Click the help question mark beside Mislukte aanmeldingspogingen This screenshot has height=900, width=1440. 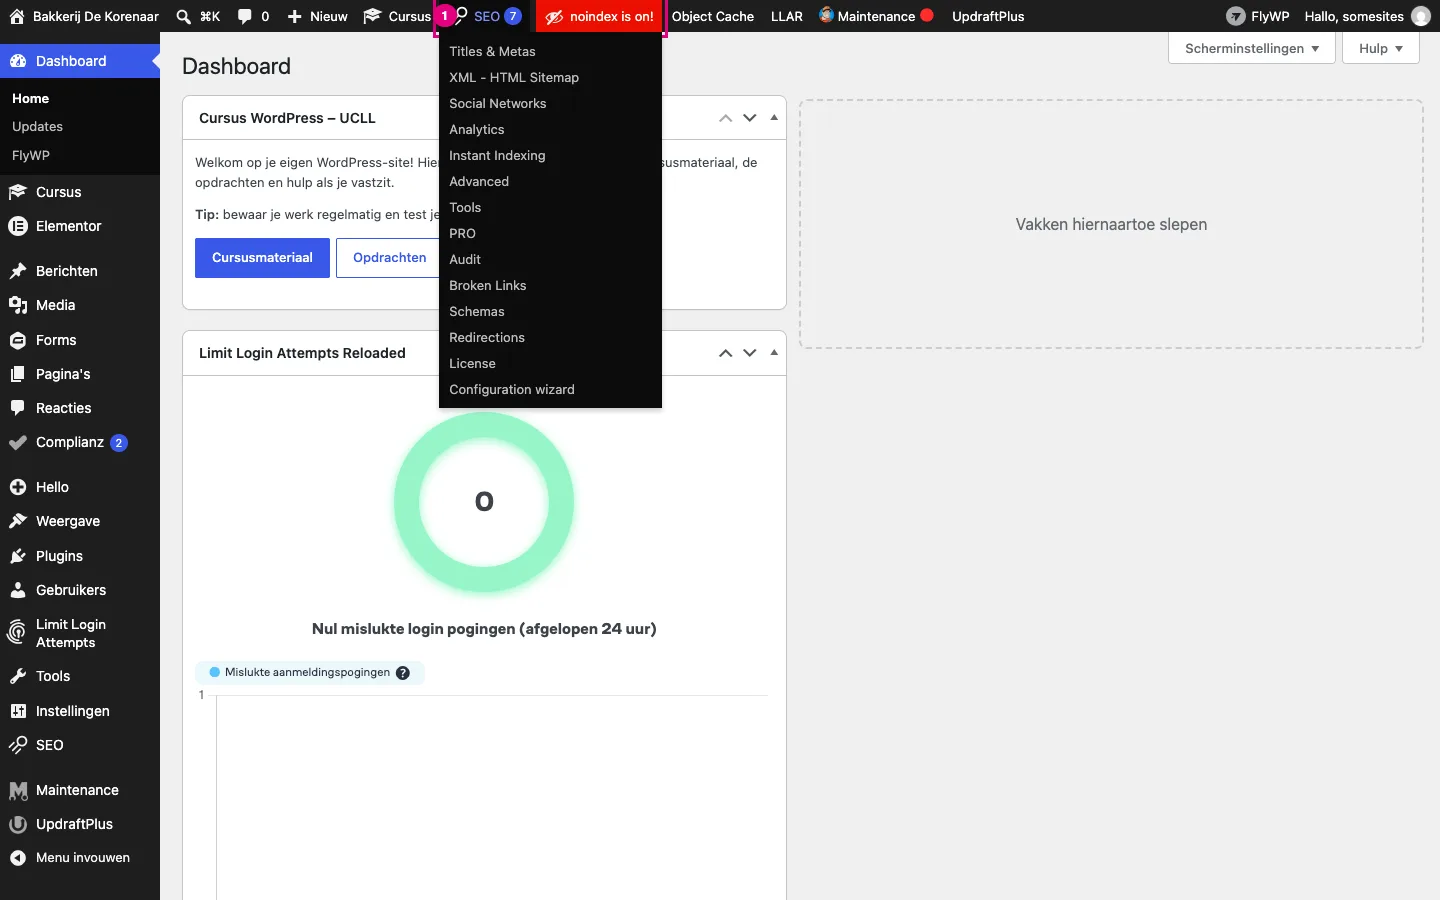point(403,673)
